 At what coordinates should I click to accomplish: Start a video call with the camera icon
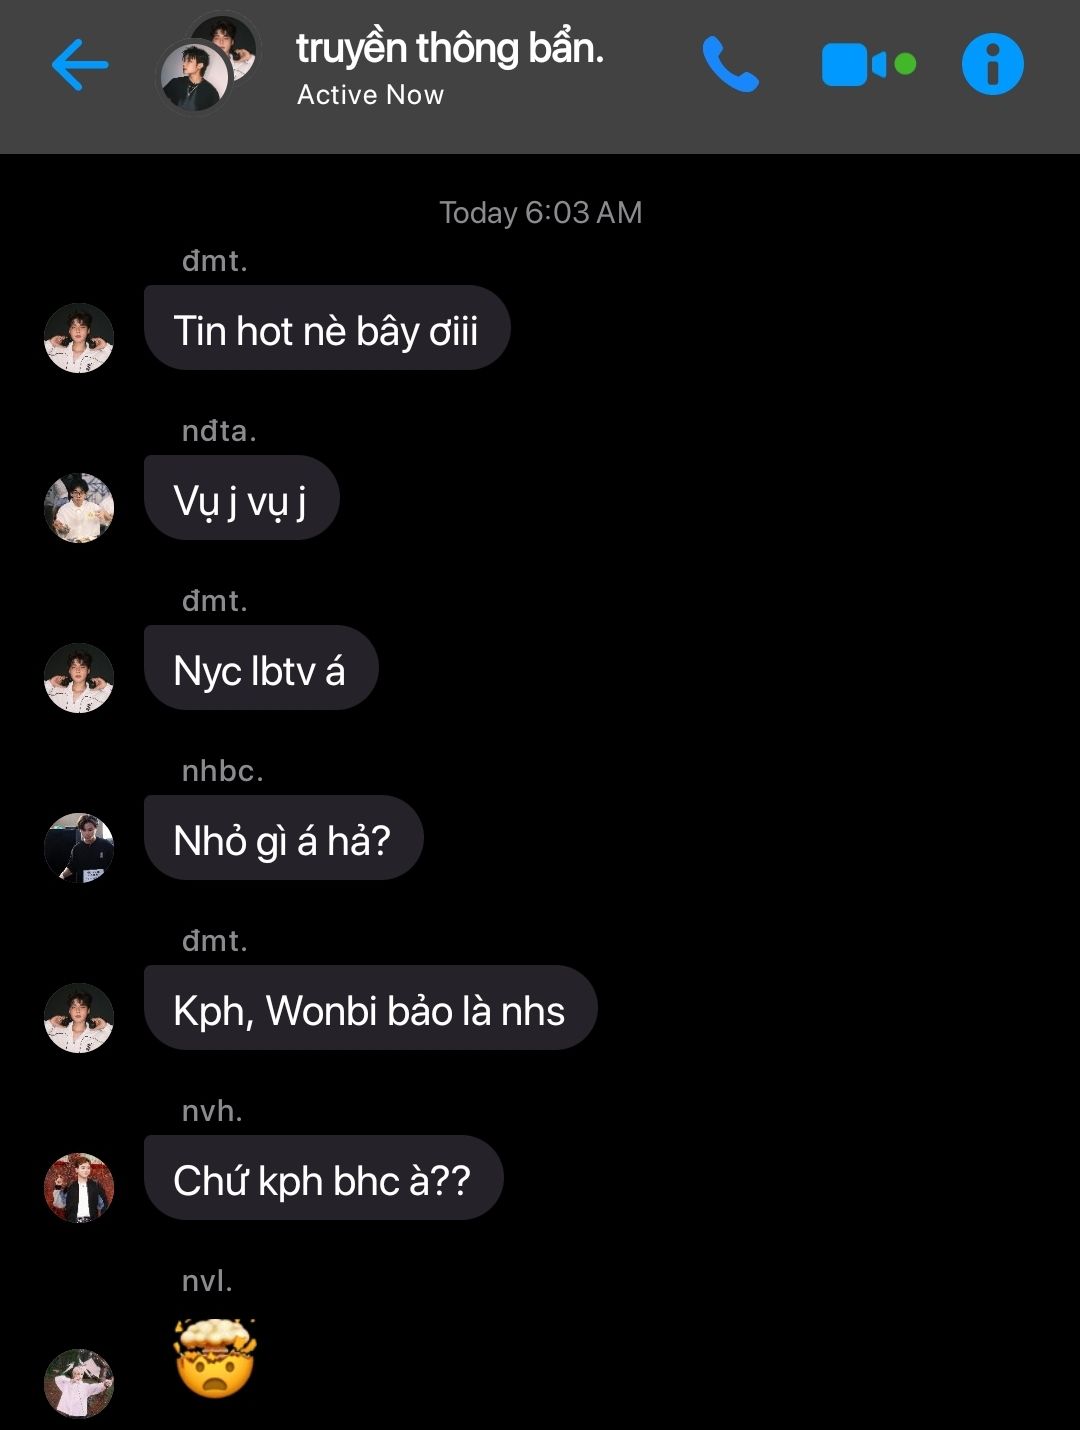click(868, 65)
